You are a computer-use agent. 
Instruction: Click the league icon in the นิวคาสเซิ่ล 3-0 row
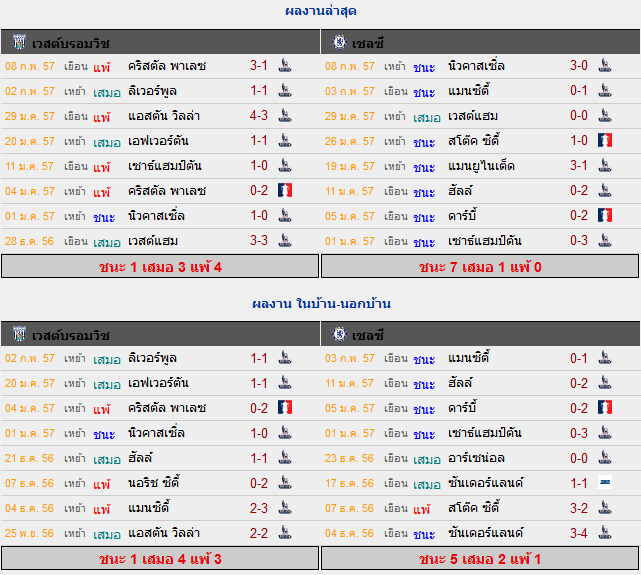tap(605, 65)
